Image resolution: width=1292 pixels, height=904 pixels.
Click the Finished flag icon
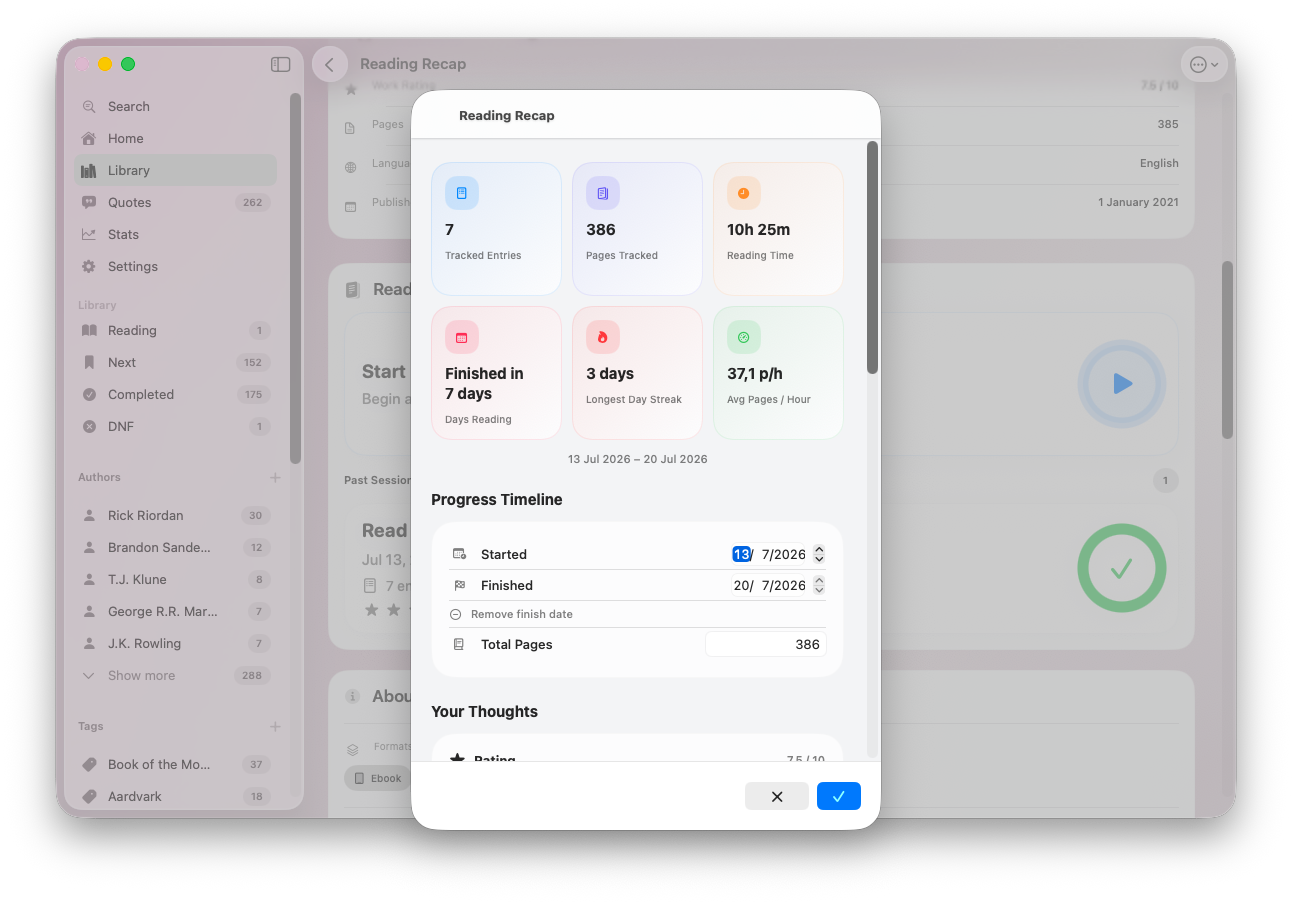[459, 585]
